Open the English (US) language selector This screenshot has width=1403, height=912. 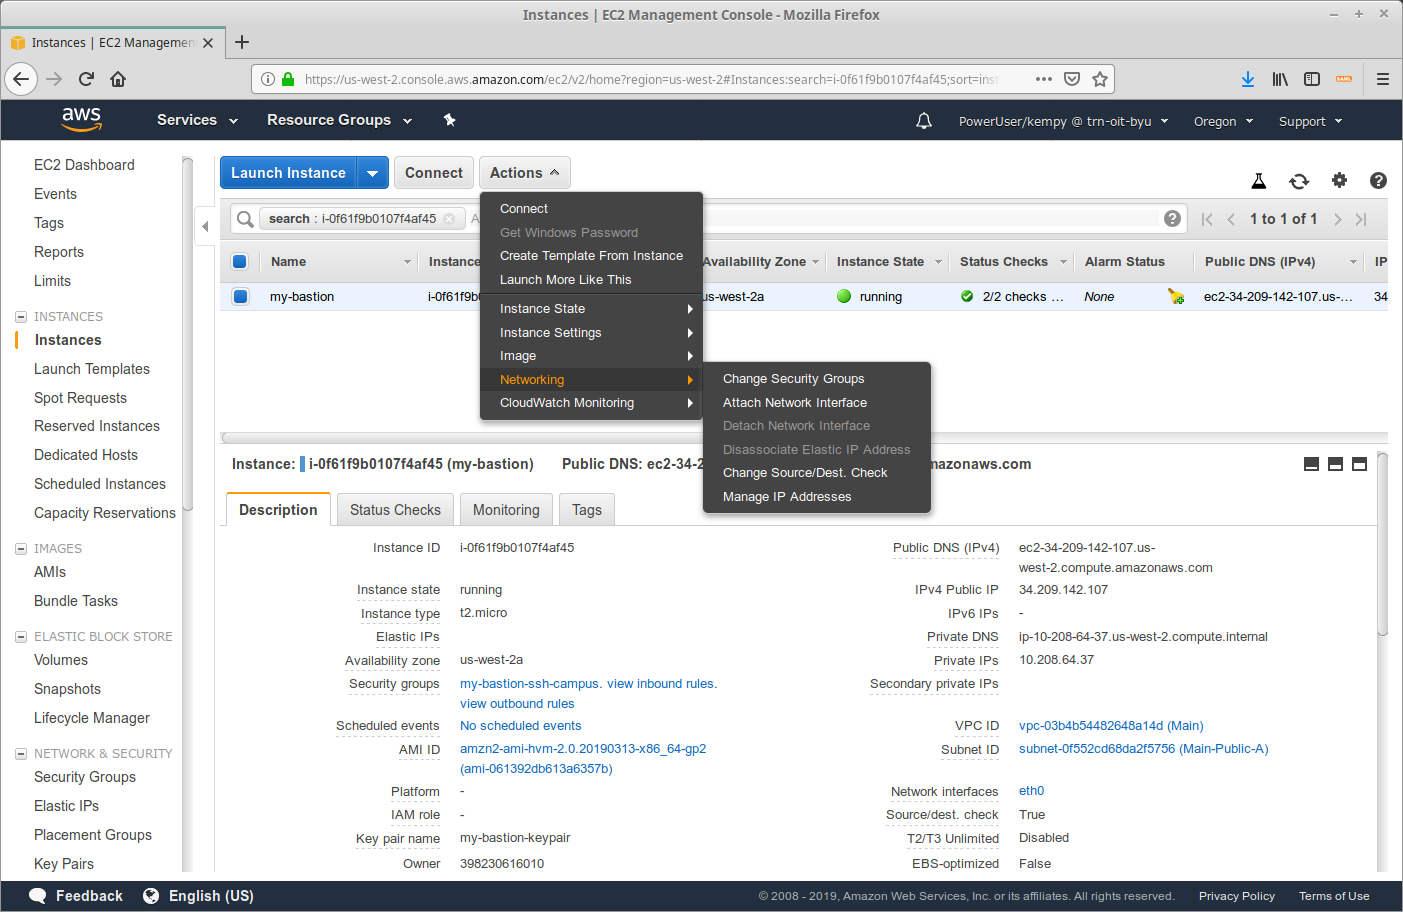211,896
